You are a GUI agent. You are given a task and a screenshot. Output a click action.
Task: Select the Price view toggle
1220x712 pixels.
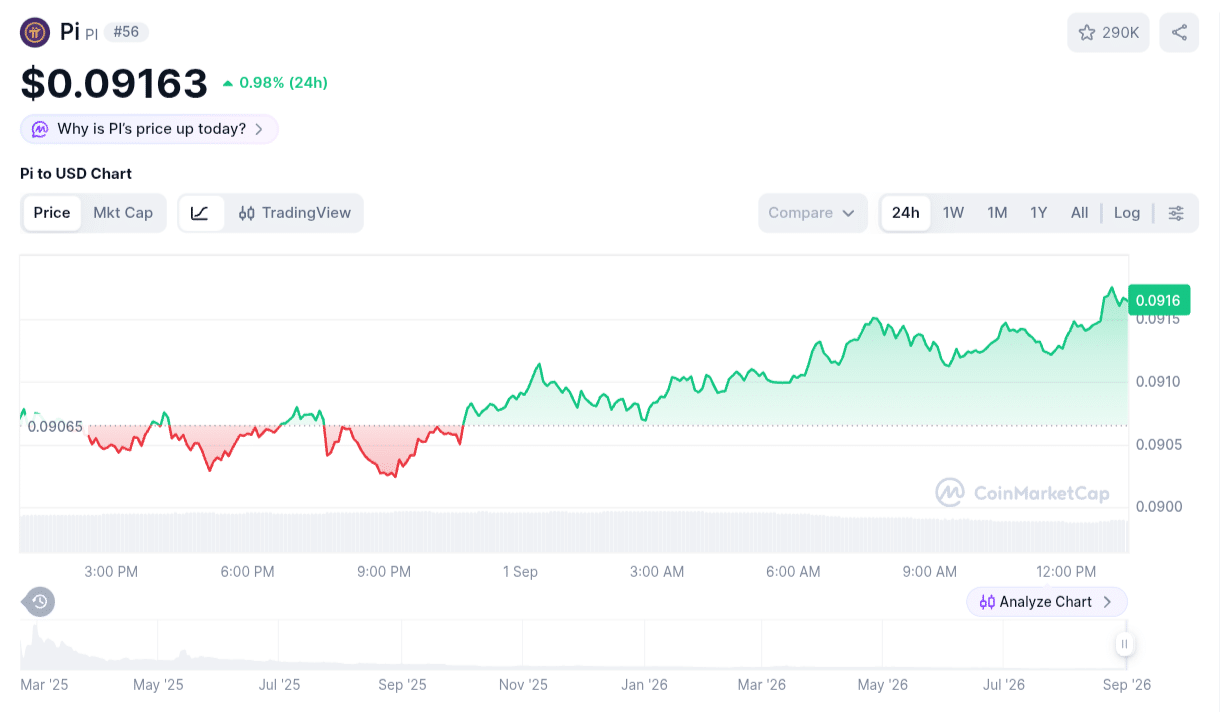click(52, 213)
